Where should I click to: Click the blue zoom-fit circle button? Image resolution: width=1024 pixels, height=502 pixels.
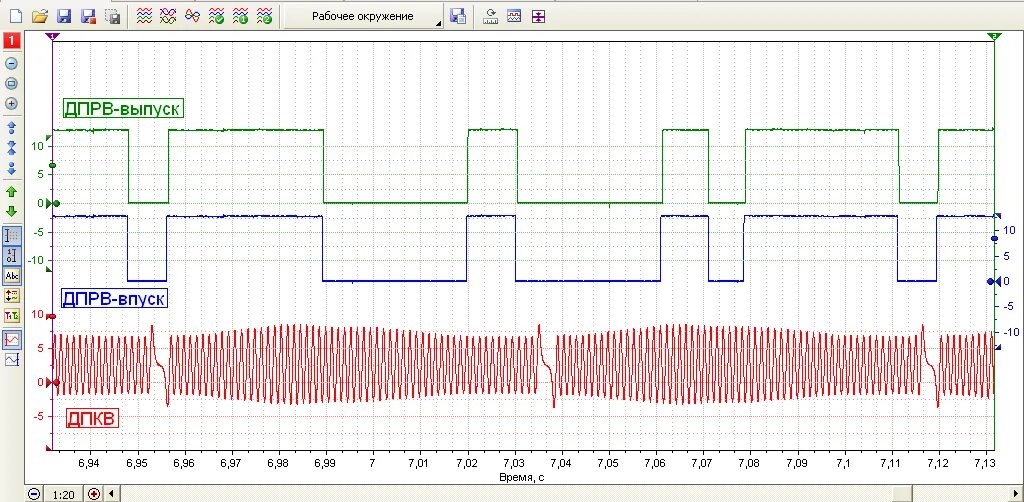click(x=11, y=84)
